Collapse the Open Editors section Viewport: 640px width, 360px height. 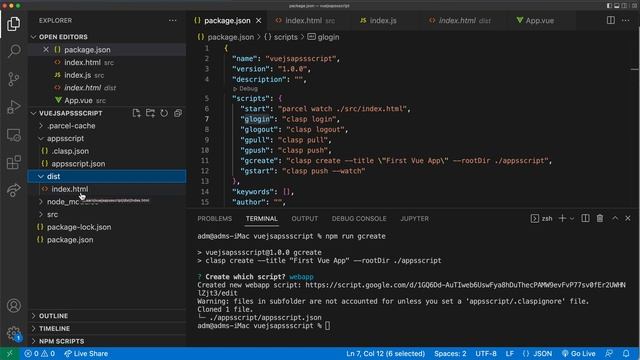tap(107, 37)
